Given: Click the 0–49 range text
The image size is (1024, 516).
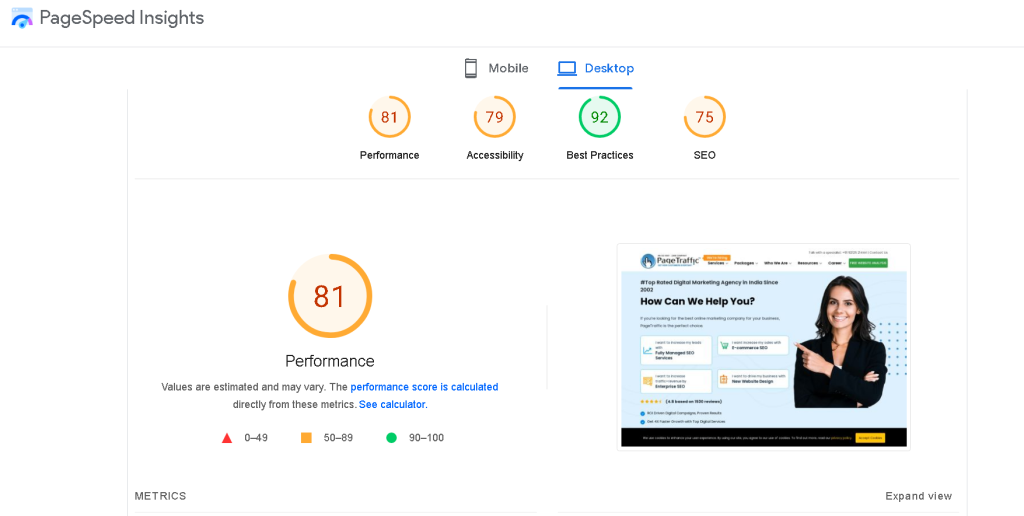Looking at the screenshot, I should click(x=256, y=438).
